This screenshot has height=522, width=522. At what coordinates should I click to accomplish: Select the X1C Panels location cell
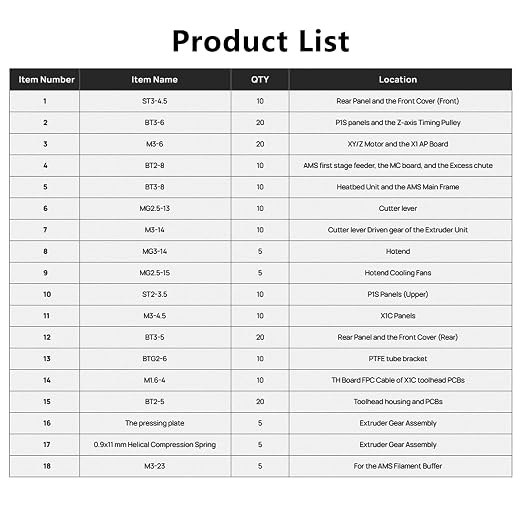pos(400,316)
